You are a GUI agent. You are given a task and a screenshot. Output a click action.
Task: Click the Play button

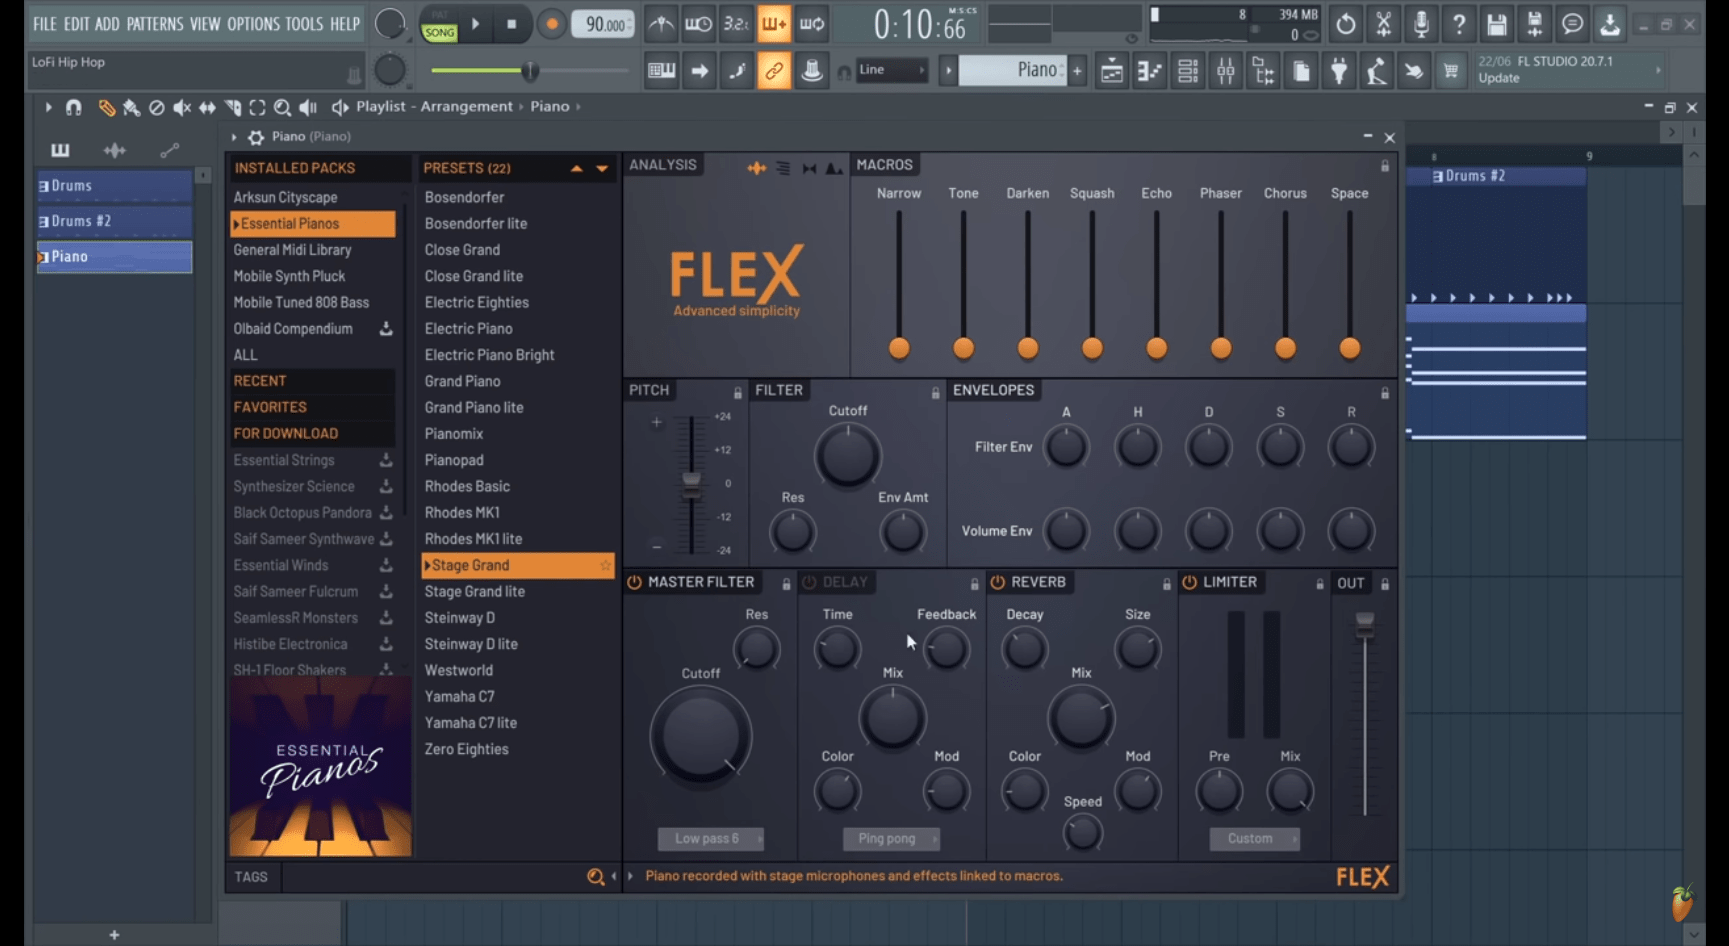[476, 24]
